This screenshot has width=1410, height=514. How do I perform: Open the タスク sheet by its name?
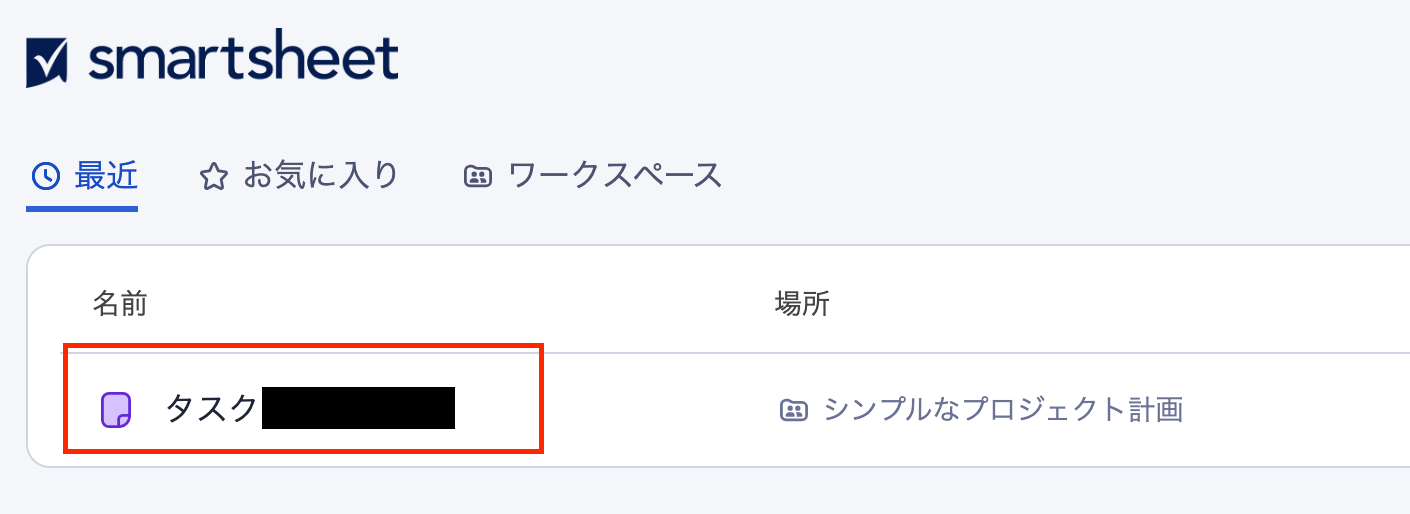pos(211,409)
